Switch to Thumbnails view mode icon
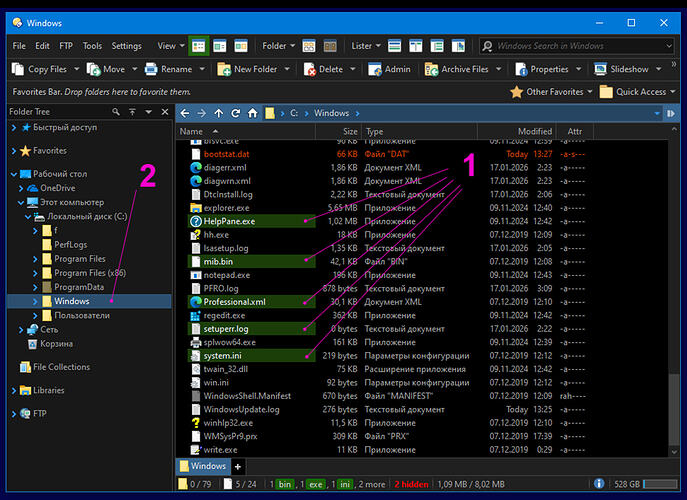 (x=241, y=46)
